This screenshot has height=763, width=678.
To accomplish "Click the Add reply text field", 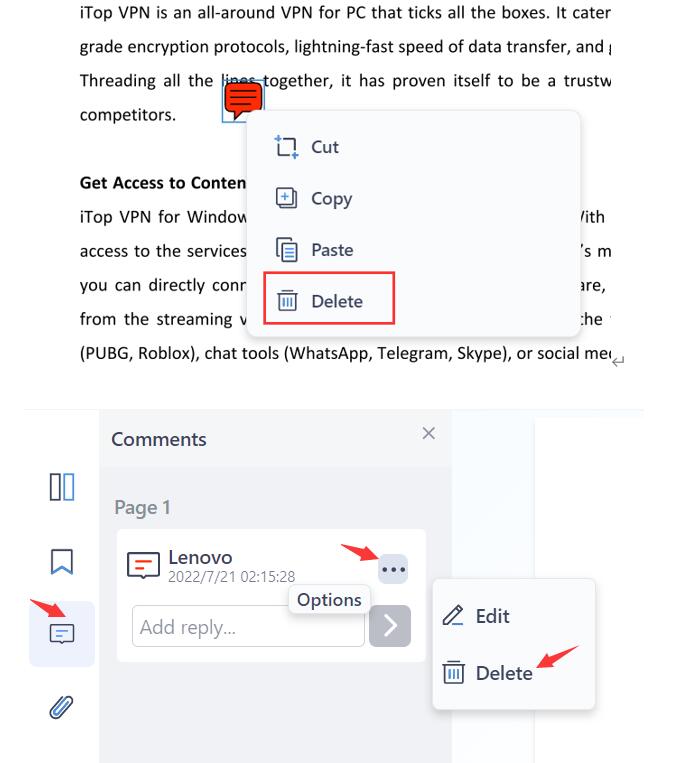I will [248, 626].
